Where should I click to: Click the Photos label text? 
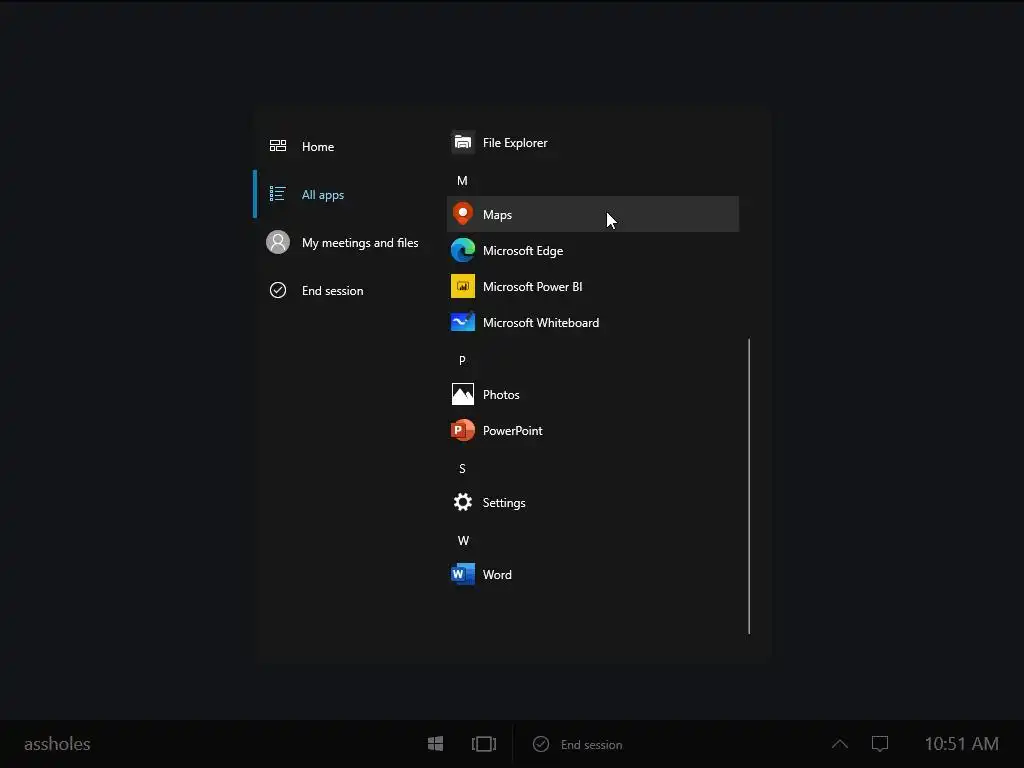501,394
